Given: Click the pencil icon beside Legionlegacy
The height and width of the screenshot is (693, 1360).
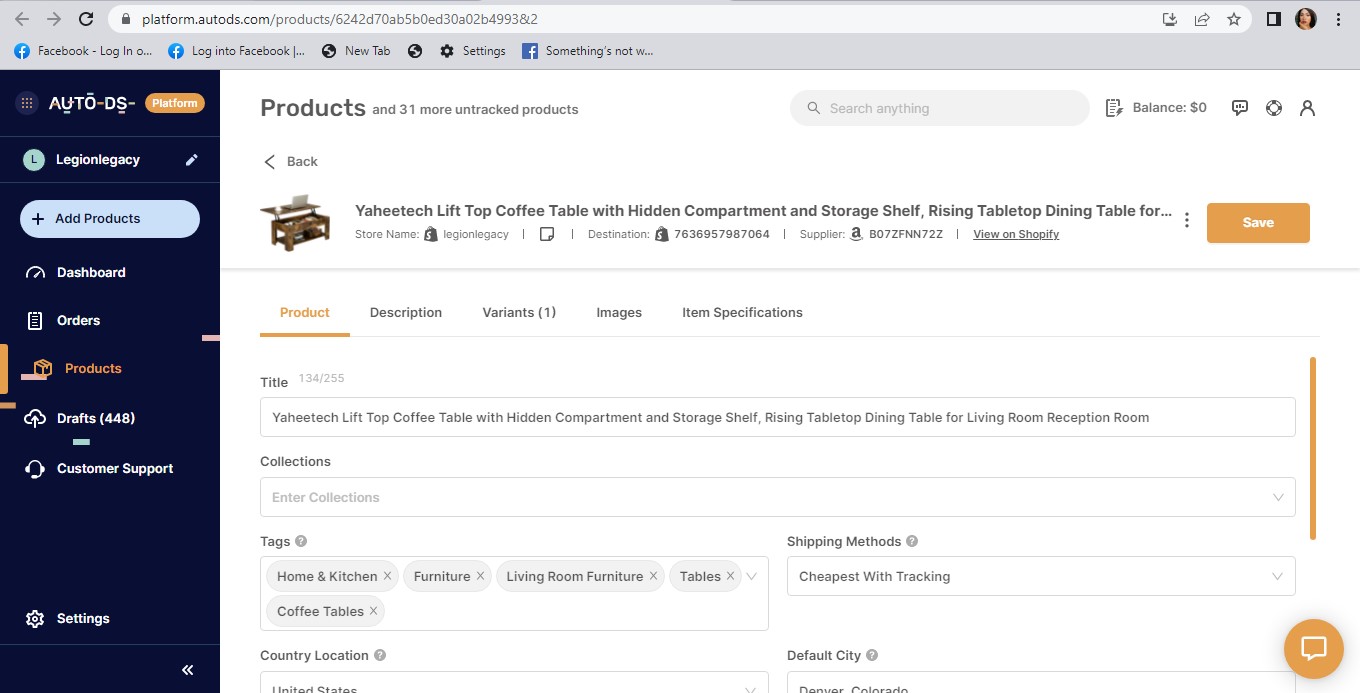Looking at the screenshot, I should pyautogui.click(x=192, y=160).
